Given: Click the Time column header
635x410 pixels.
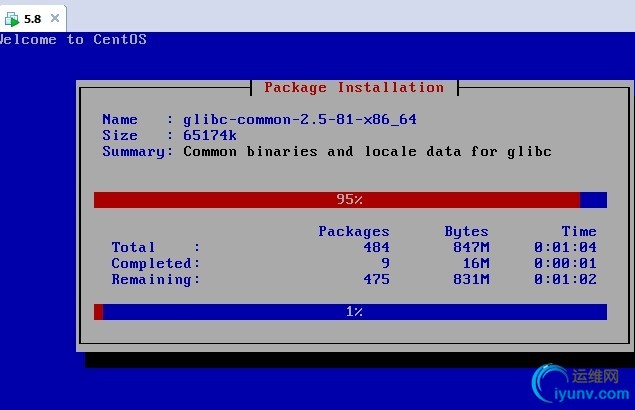Looking at the screenshot, I should 579,231.
